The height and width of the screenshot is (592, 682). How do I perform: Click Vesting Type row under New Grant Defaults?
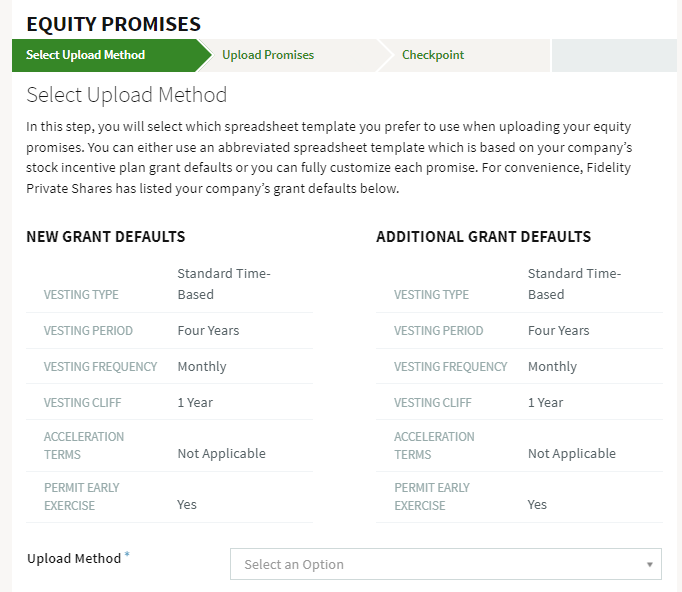170,285
